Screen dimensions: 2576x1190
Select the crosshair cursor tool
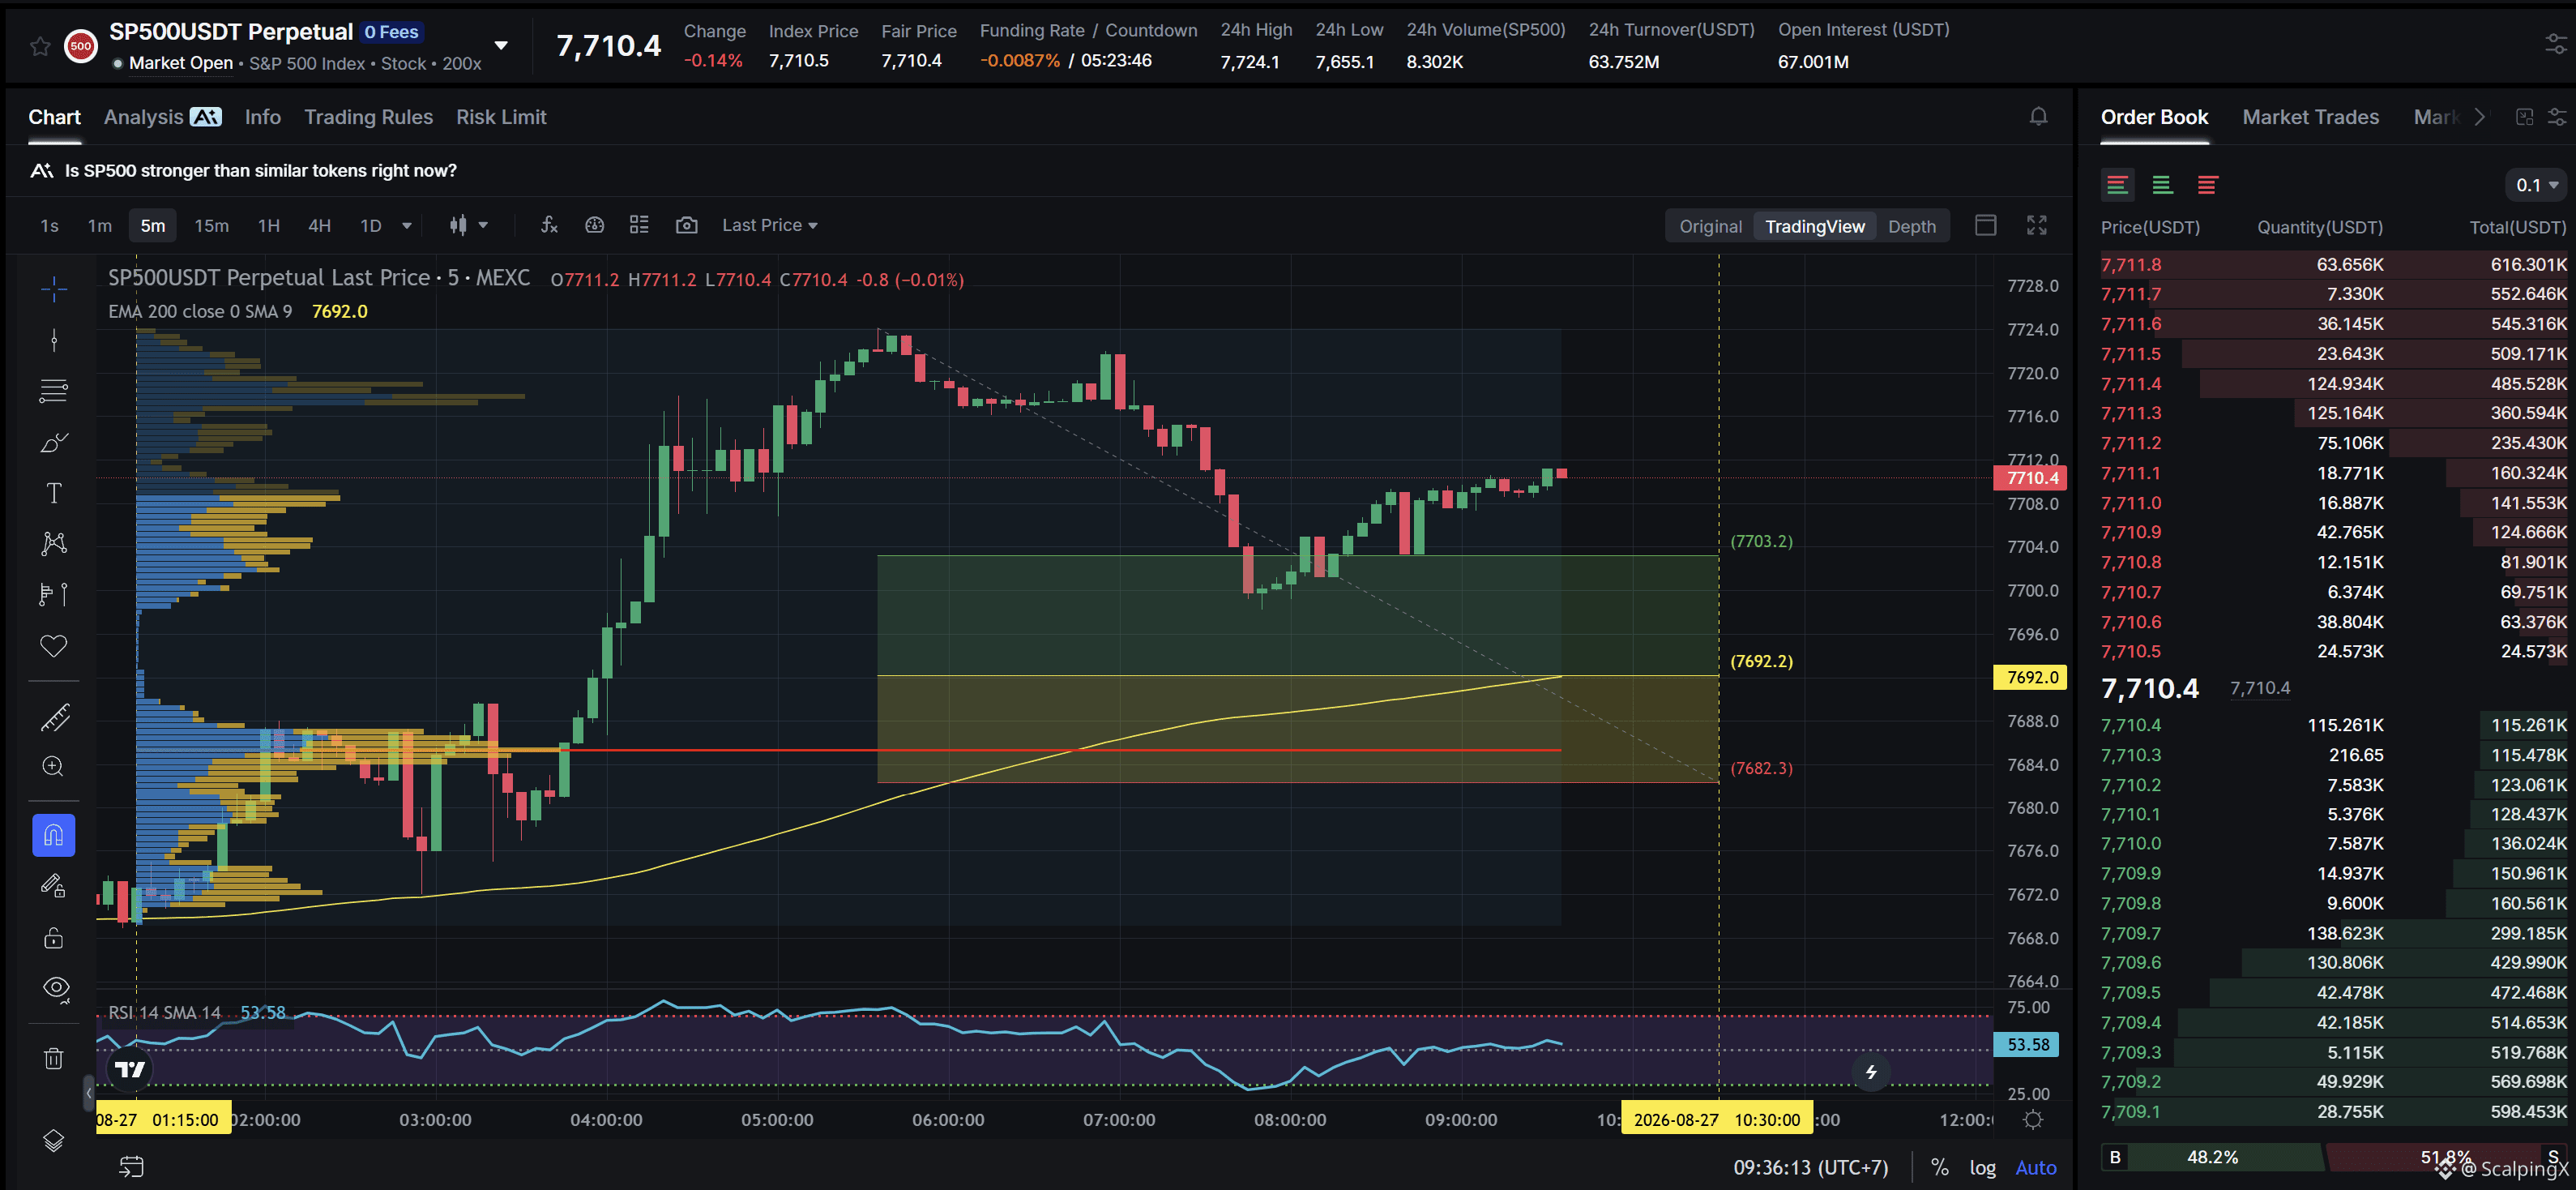[54, 290]
